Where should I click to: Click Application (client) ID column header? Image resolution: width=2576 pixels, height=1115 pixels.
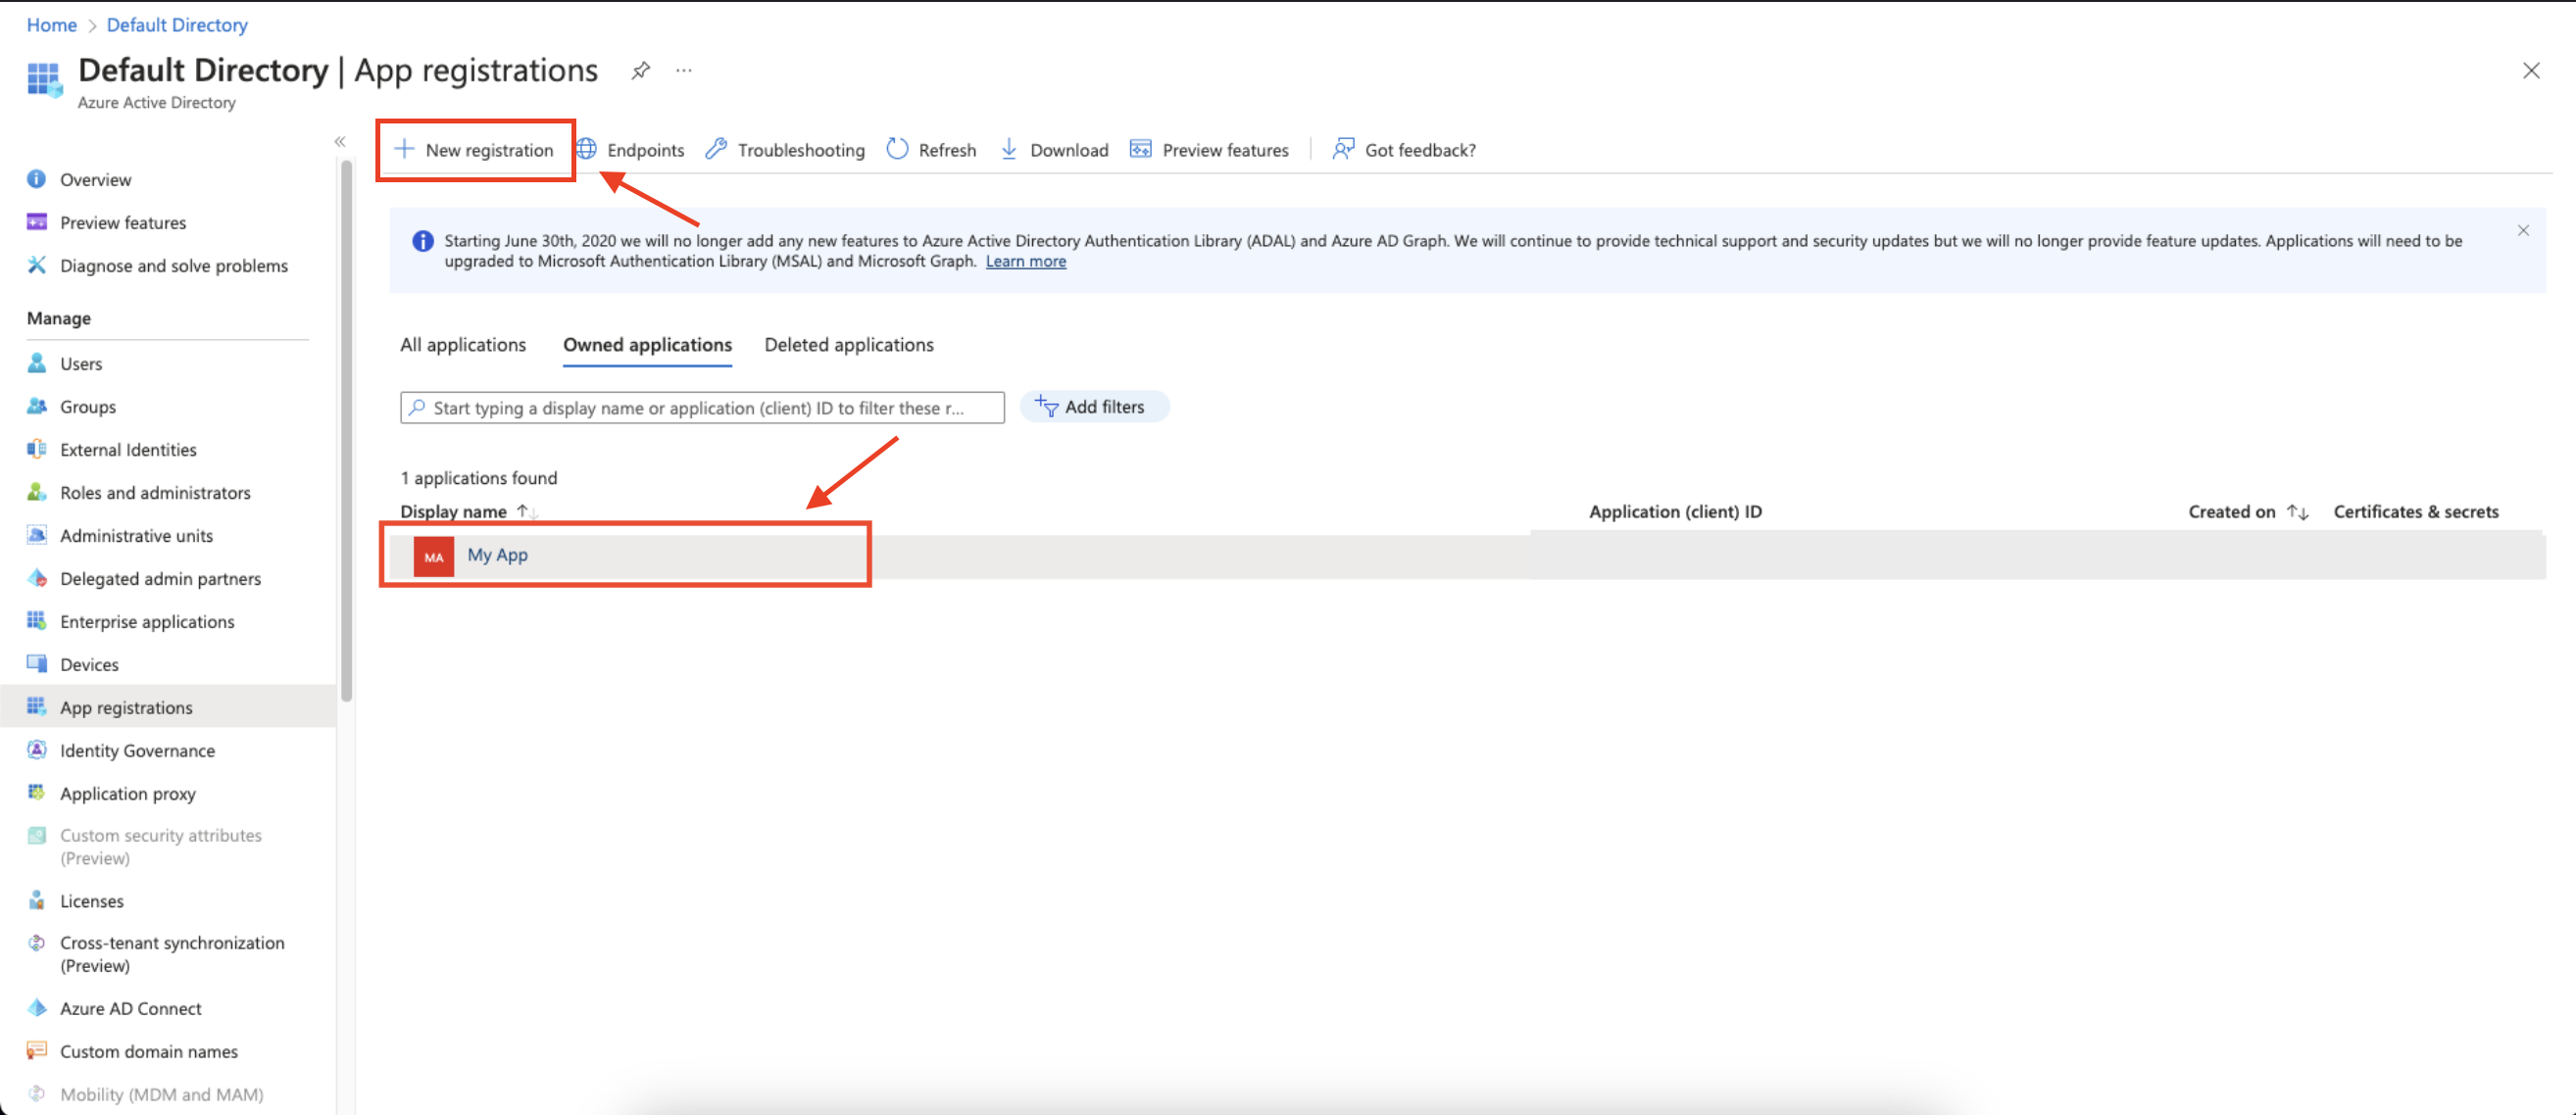tap(1675, 511)
